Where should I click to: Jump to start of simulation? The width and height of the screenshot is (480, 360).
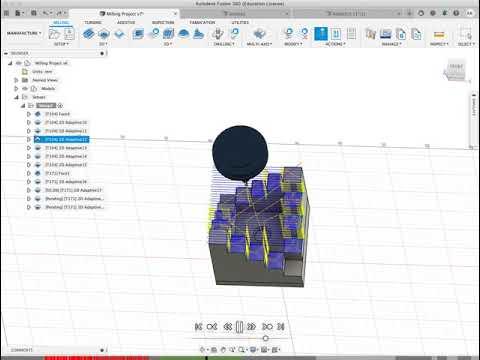[x=198, y=327]
